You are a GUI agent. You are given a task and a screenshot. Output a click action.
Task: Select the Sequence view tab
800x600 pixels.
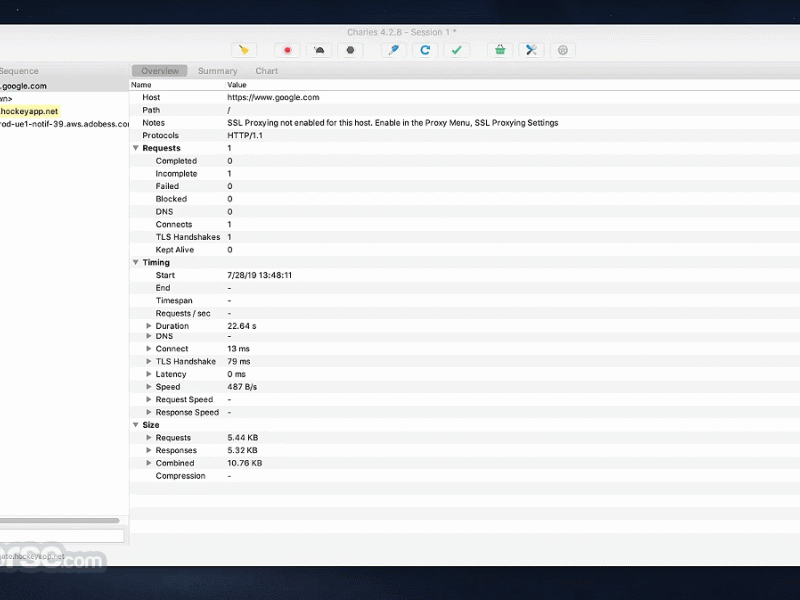pos(19,71)
